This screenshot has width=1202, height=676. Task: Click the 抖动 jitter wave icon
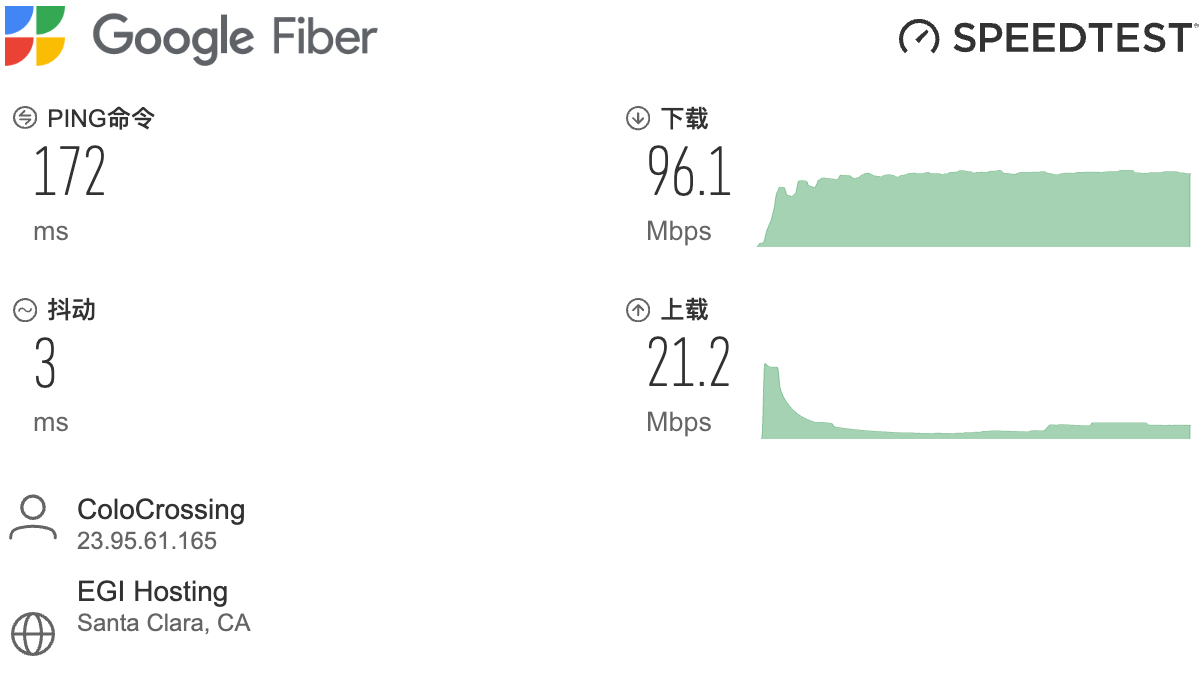25,310
